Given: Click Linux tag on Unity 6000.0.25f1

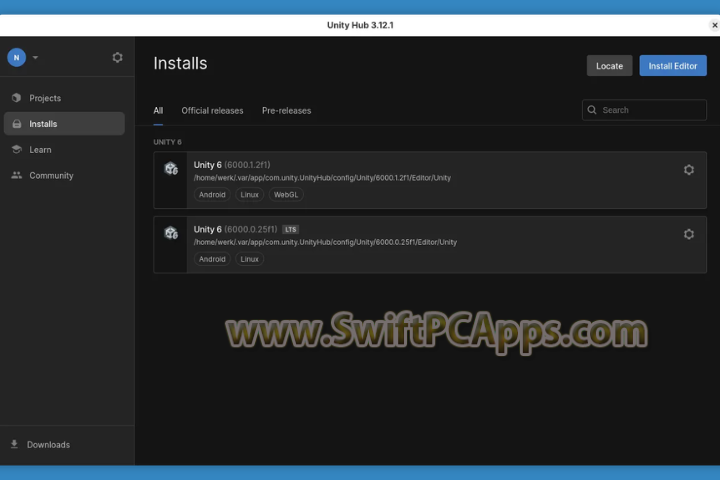Looking at the screenshot, I should [249, 259].
